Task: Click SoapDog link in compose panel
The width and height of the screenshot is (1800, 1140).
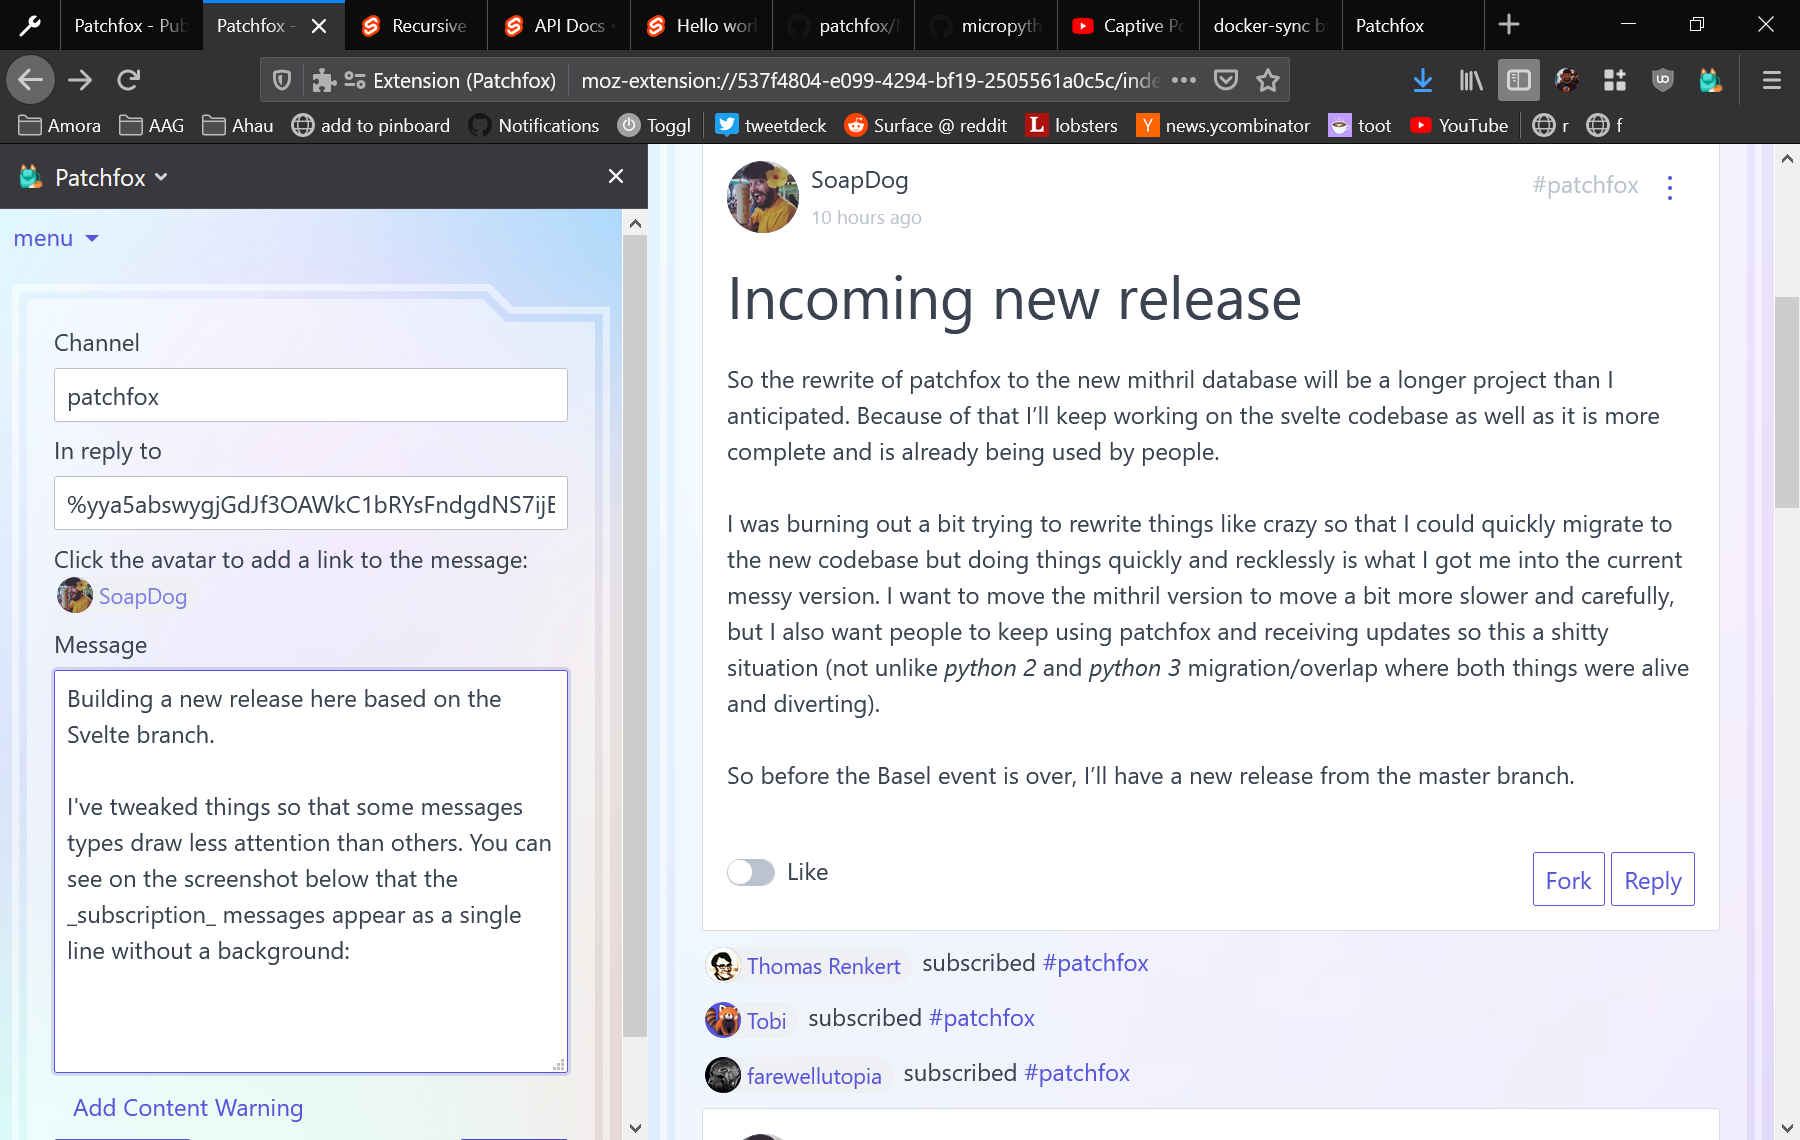Action: click(x=142, y=596)
